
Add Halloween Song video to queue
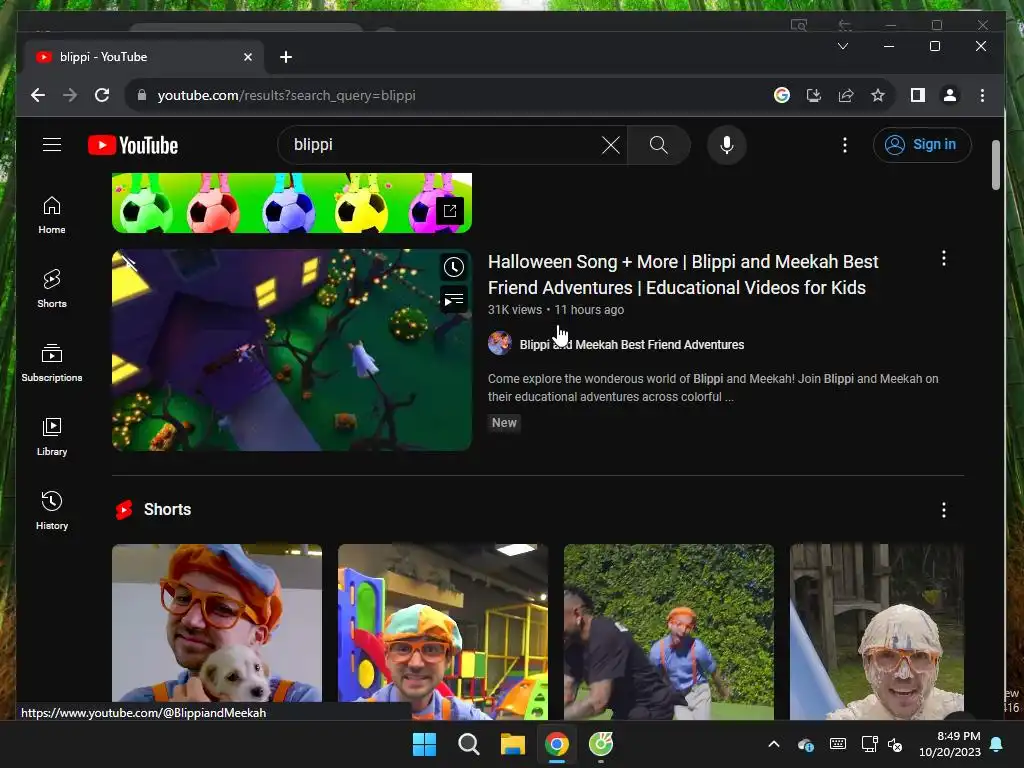tap(454, 300)
